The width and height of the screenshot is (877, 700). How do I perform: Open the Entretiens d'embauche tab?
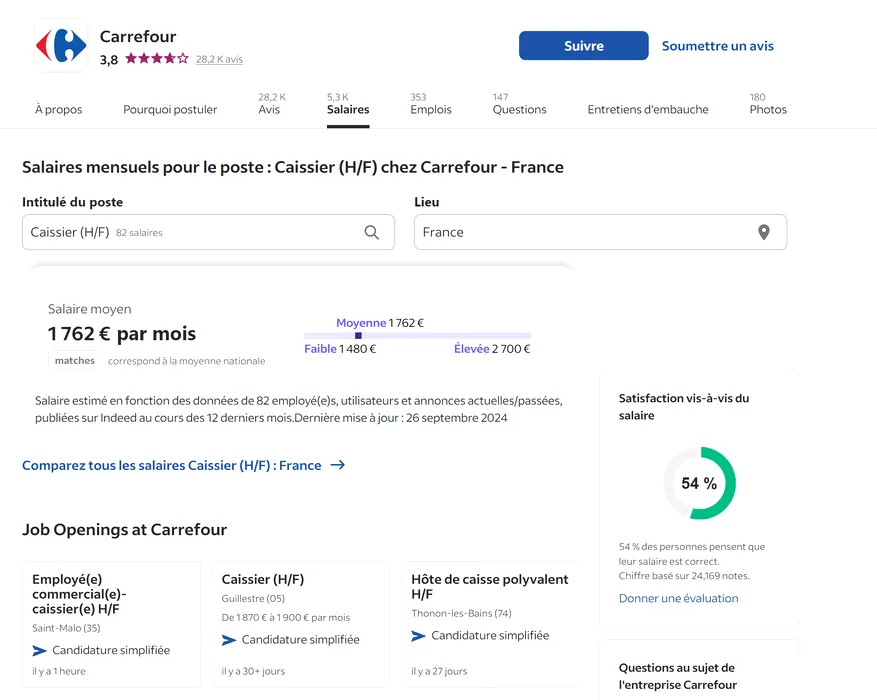click(647, 109)
